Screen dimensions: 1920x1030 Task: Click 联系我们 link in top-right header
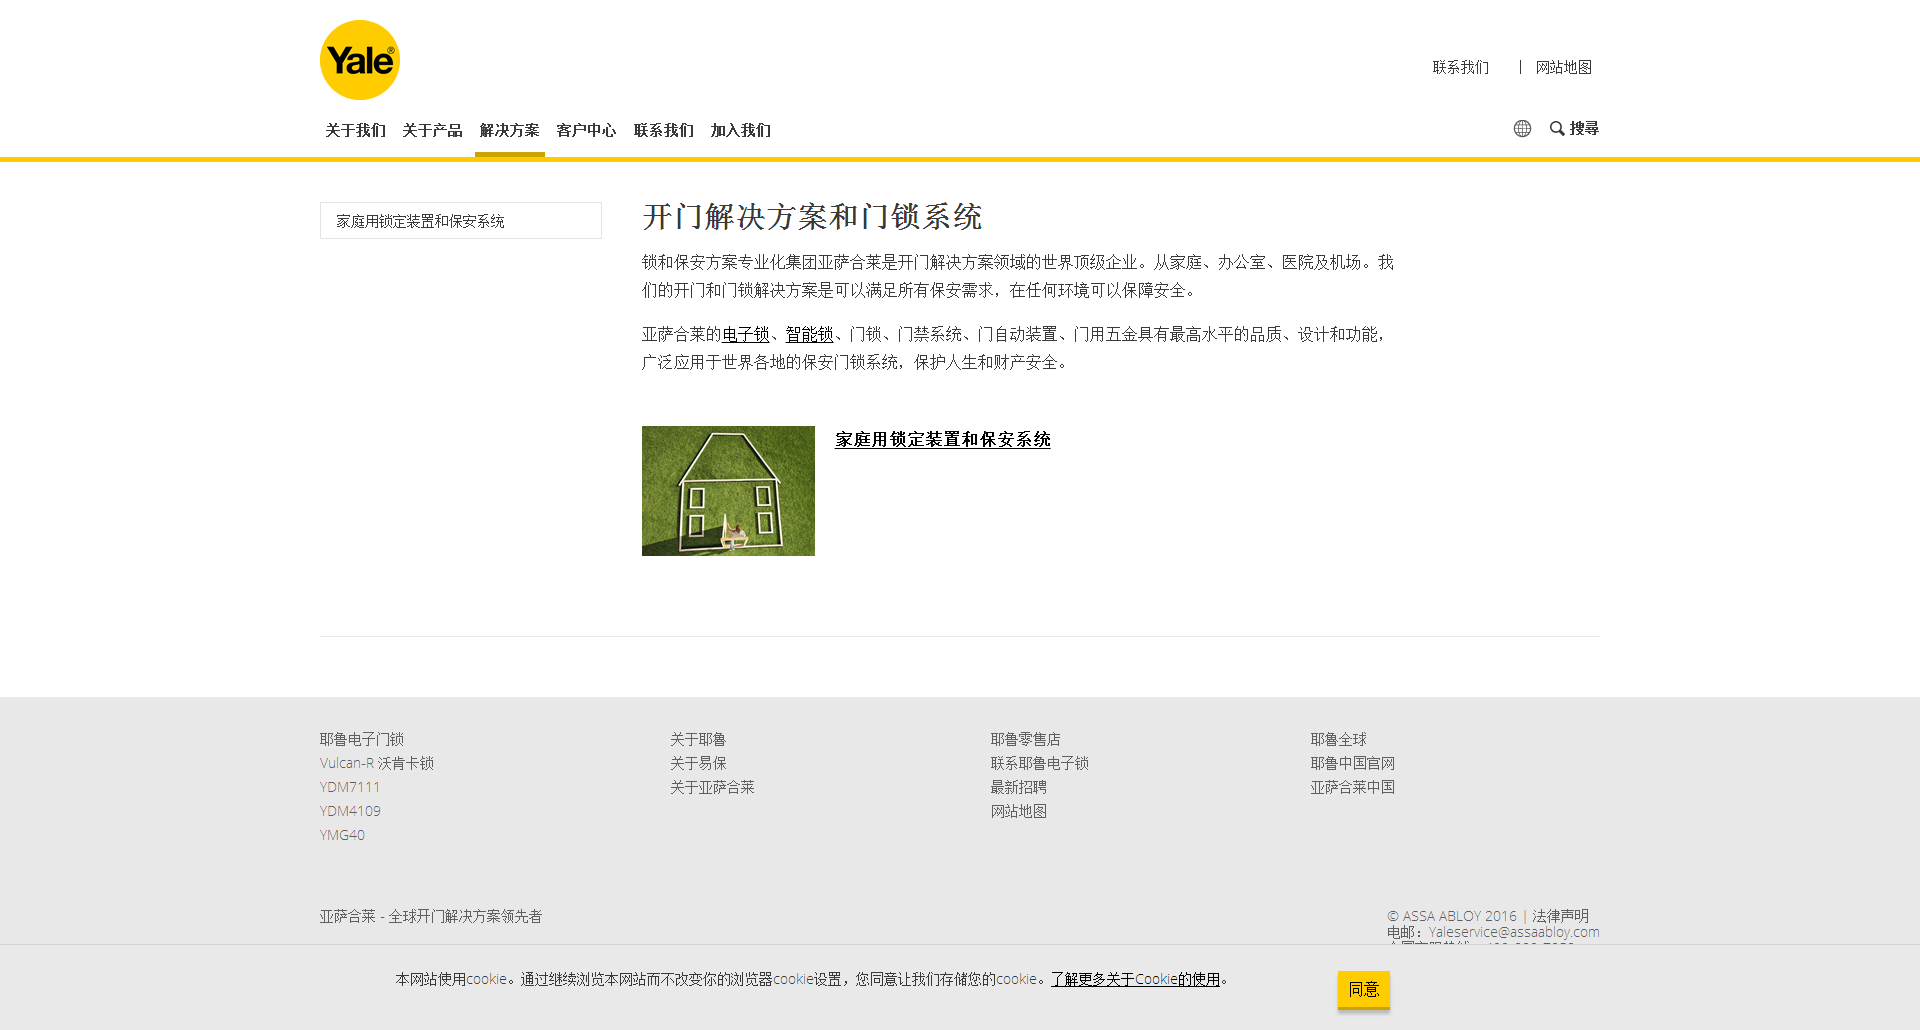(x=1460, y=67)
